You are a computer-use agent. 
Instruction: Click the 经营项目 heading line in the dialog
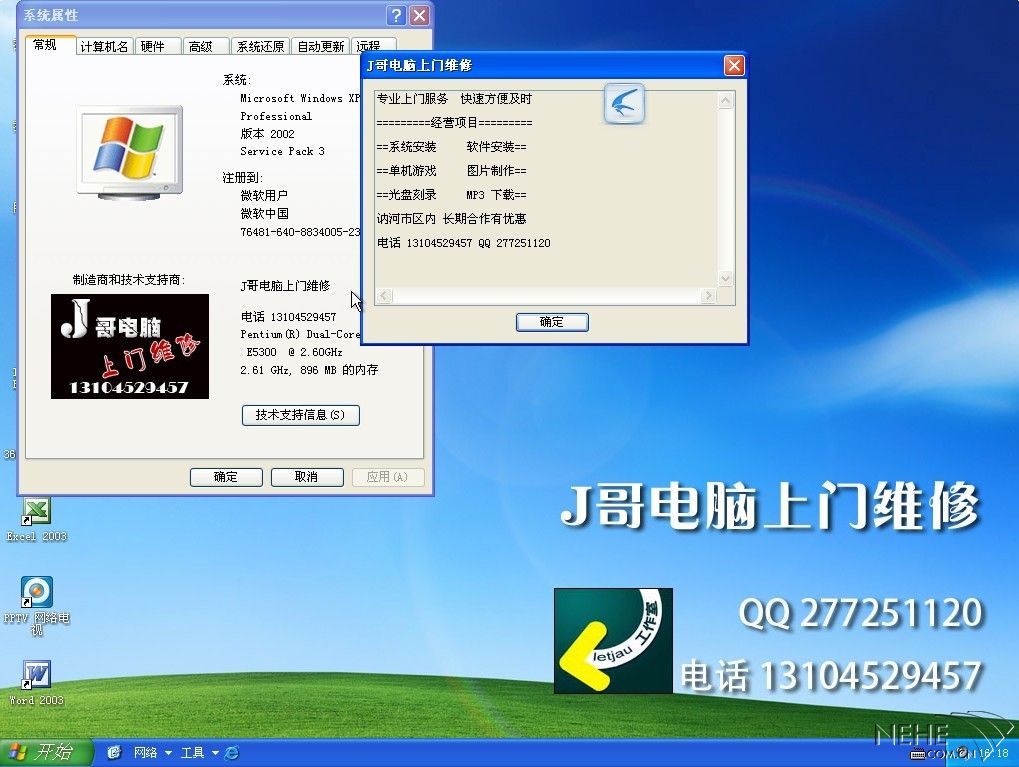point(454,123)
